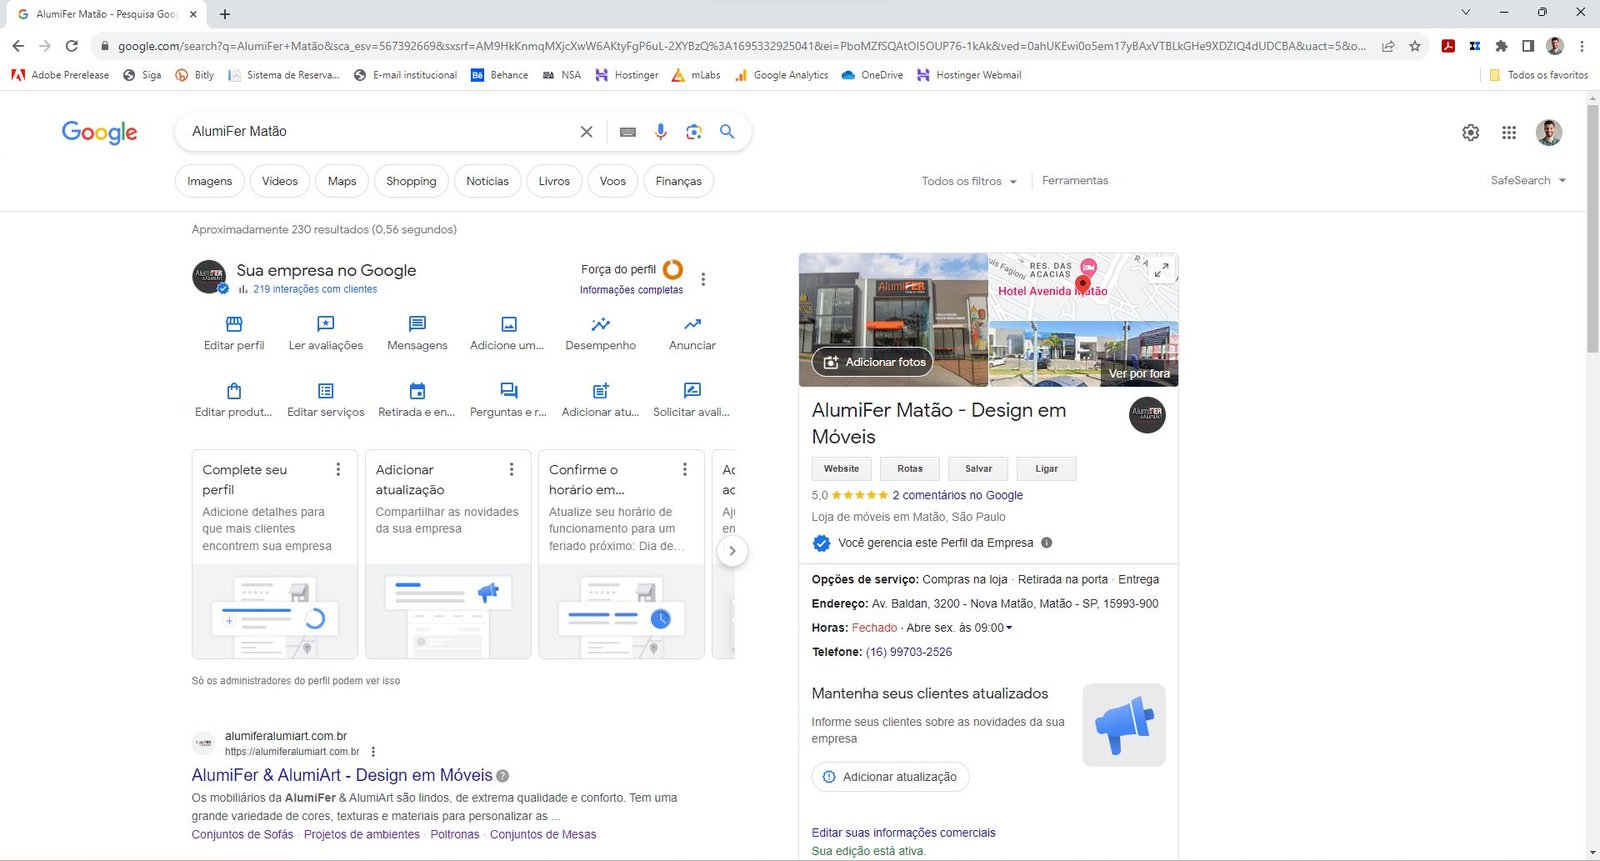The height and width of the screenshot is (861, 1600).
Task: Open Retirada e entrega calendar icon
Action: [417, 391]
